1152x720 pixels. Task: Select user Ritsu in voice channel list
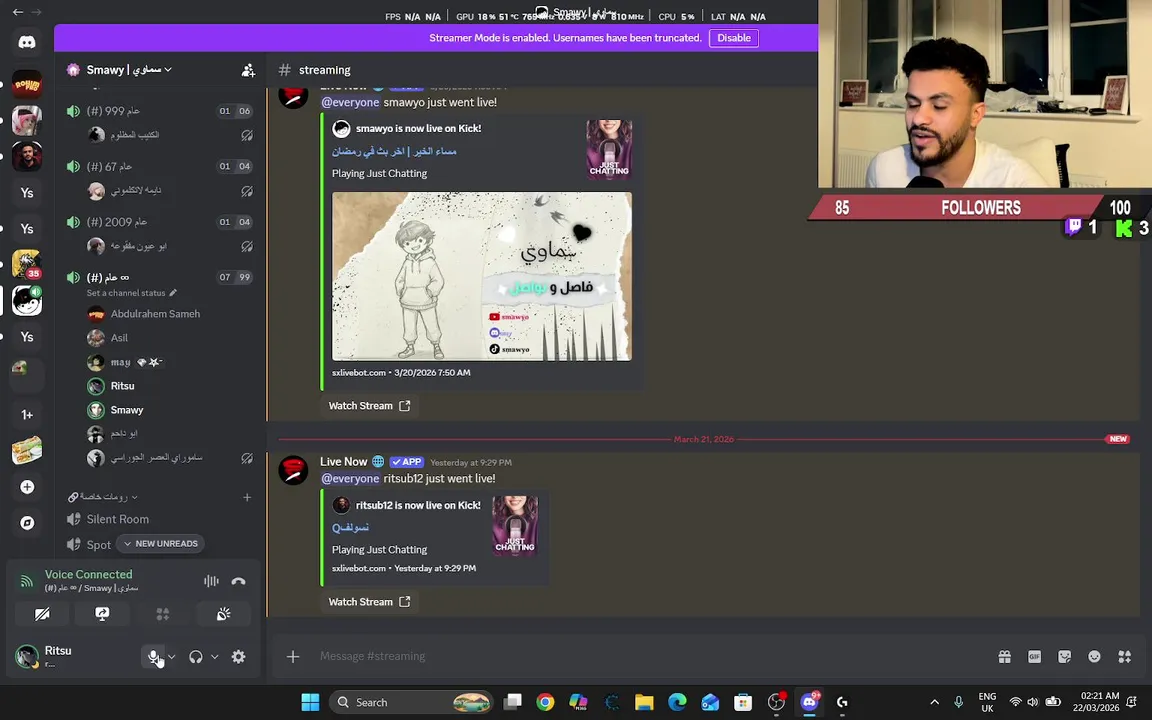[122, 386]
